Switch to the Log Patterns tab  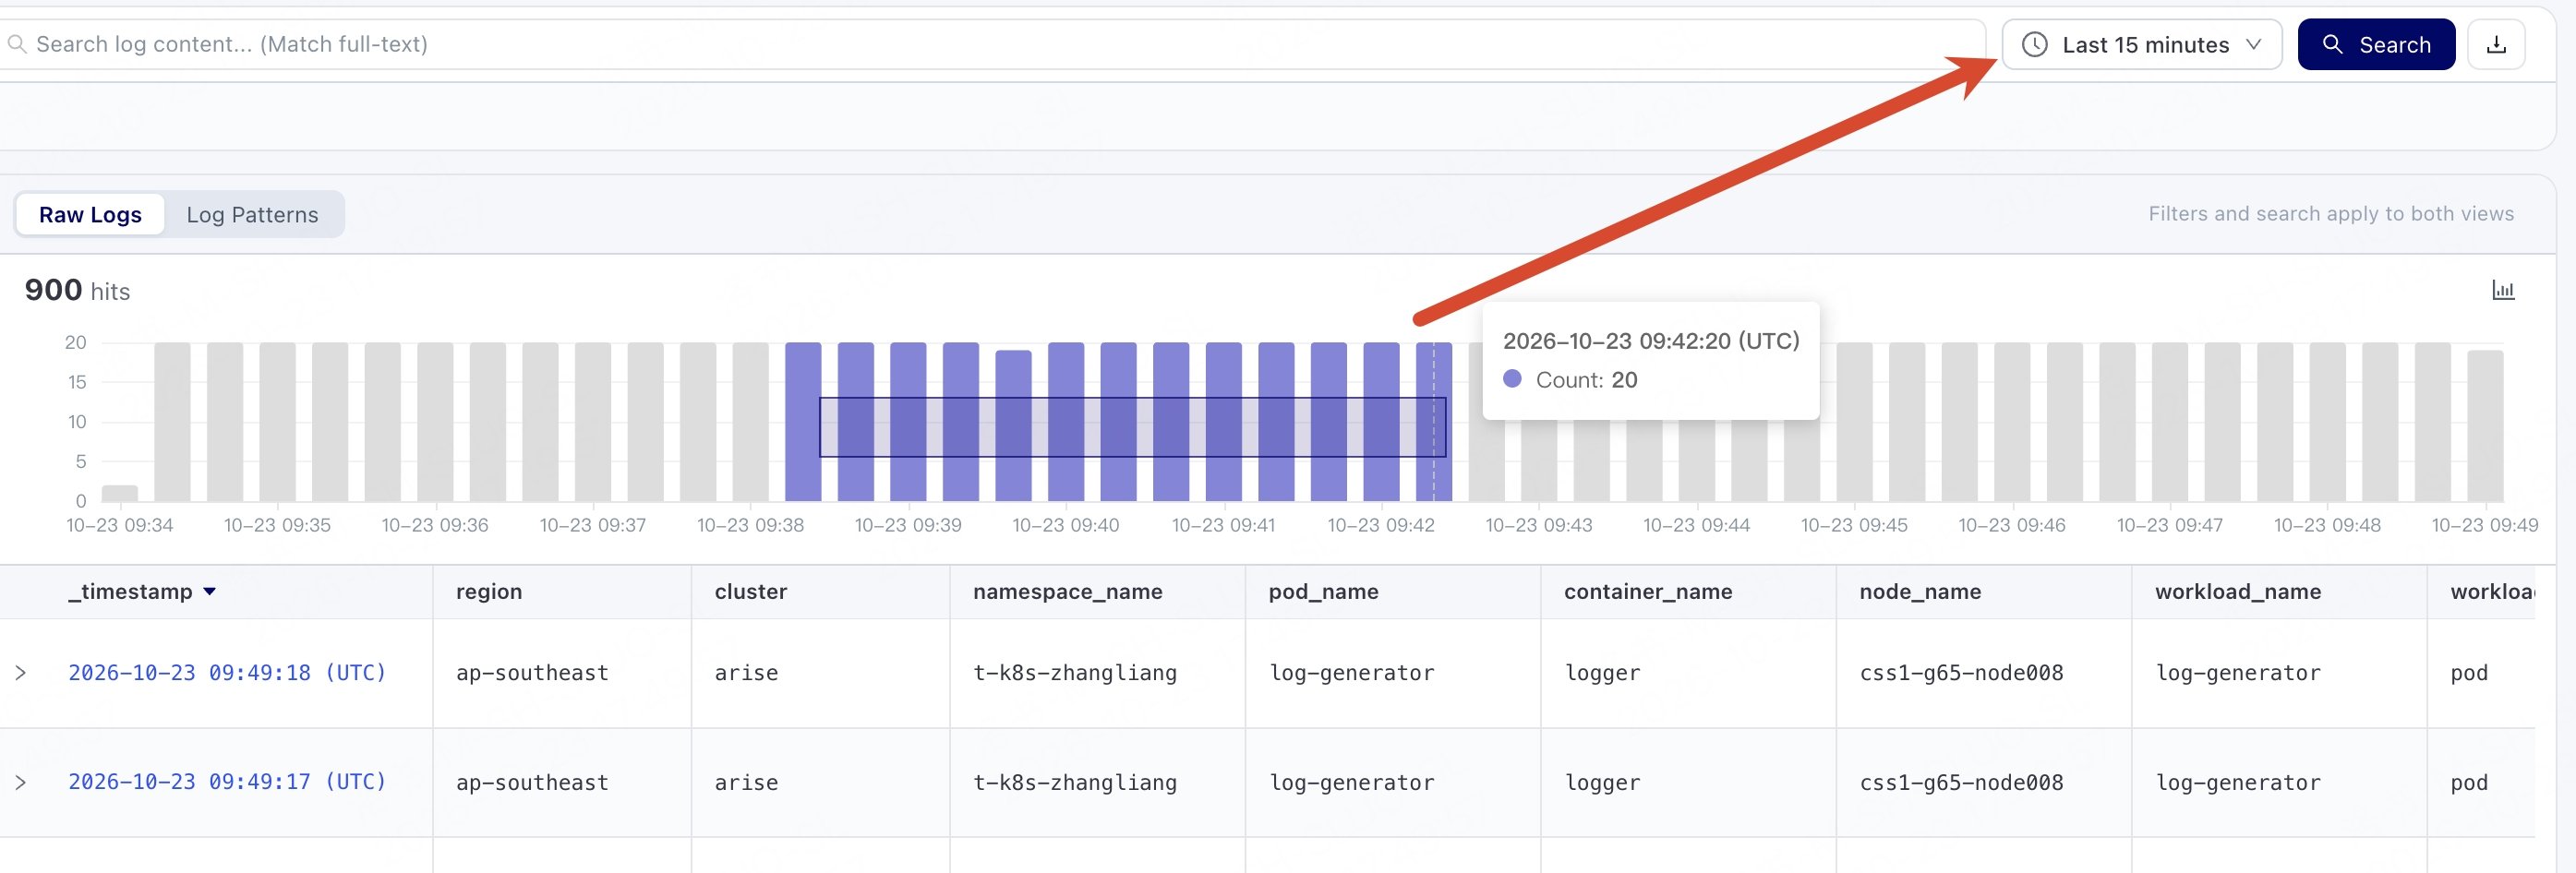pos(252,214)
